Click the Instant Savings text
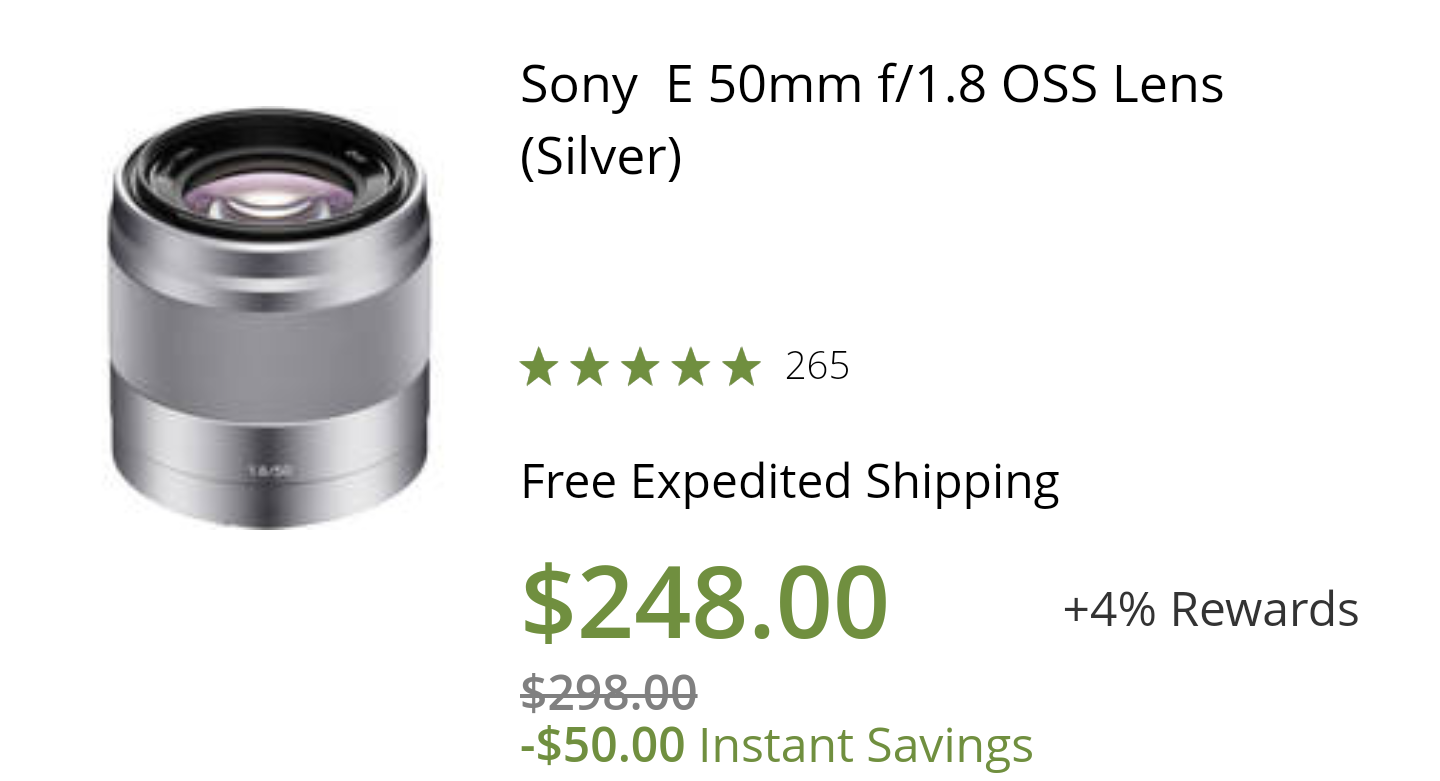1440x781 pixels. 865,747
